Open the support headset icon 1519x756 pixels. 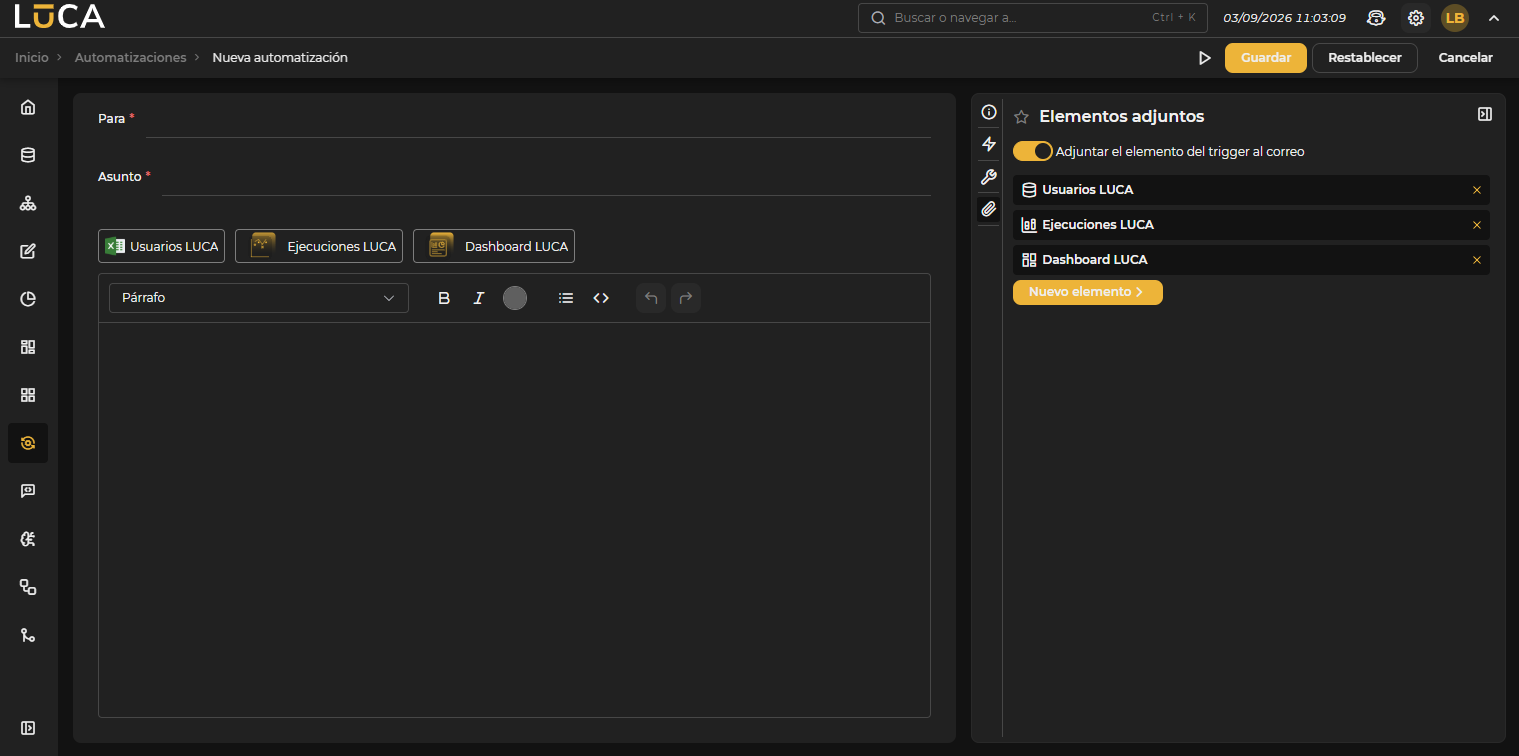[x=1376, y=18]
